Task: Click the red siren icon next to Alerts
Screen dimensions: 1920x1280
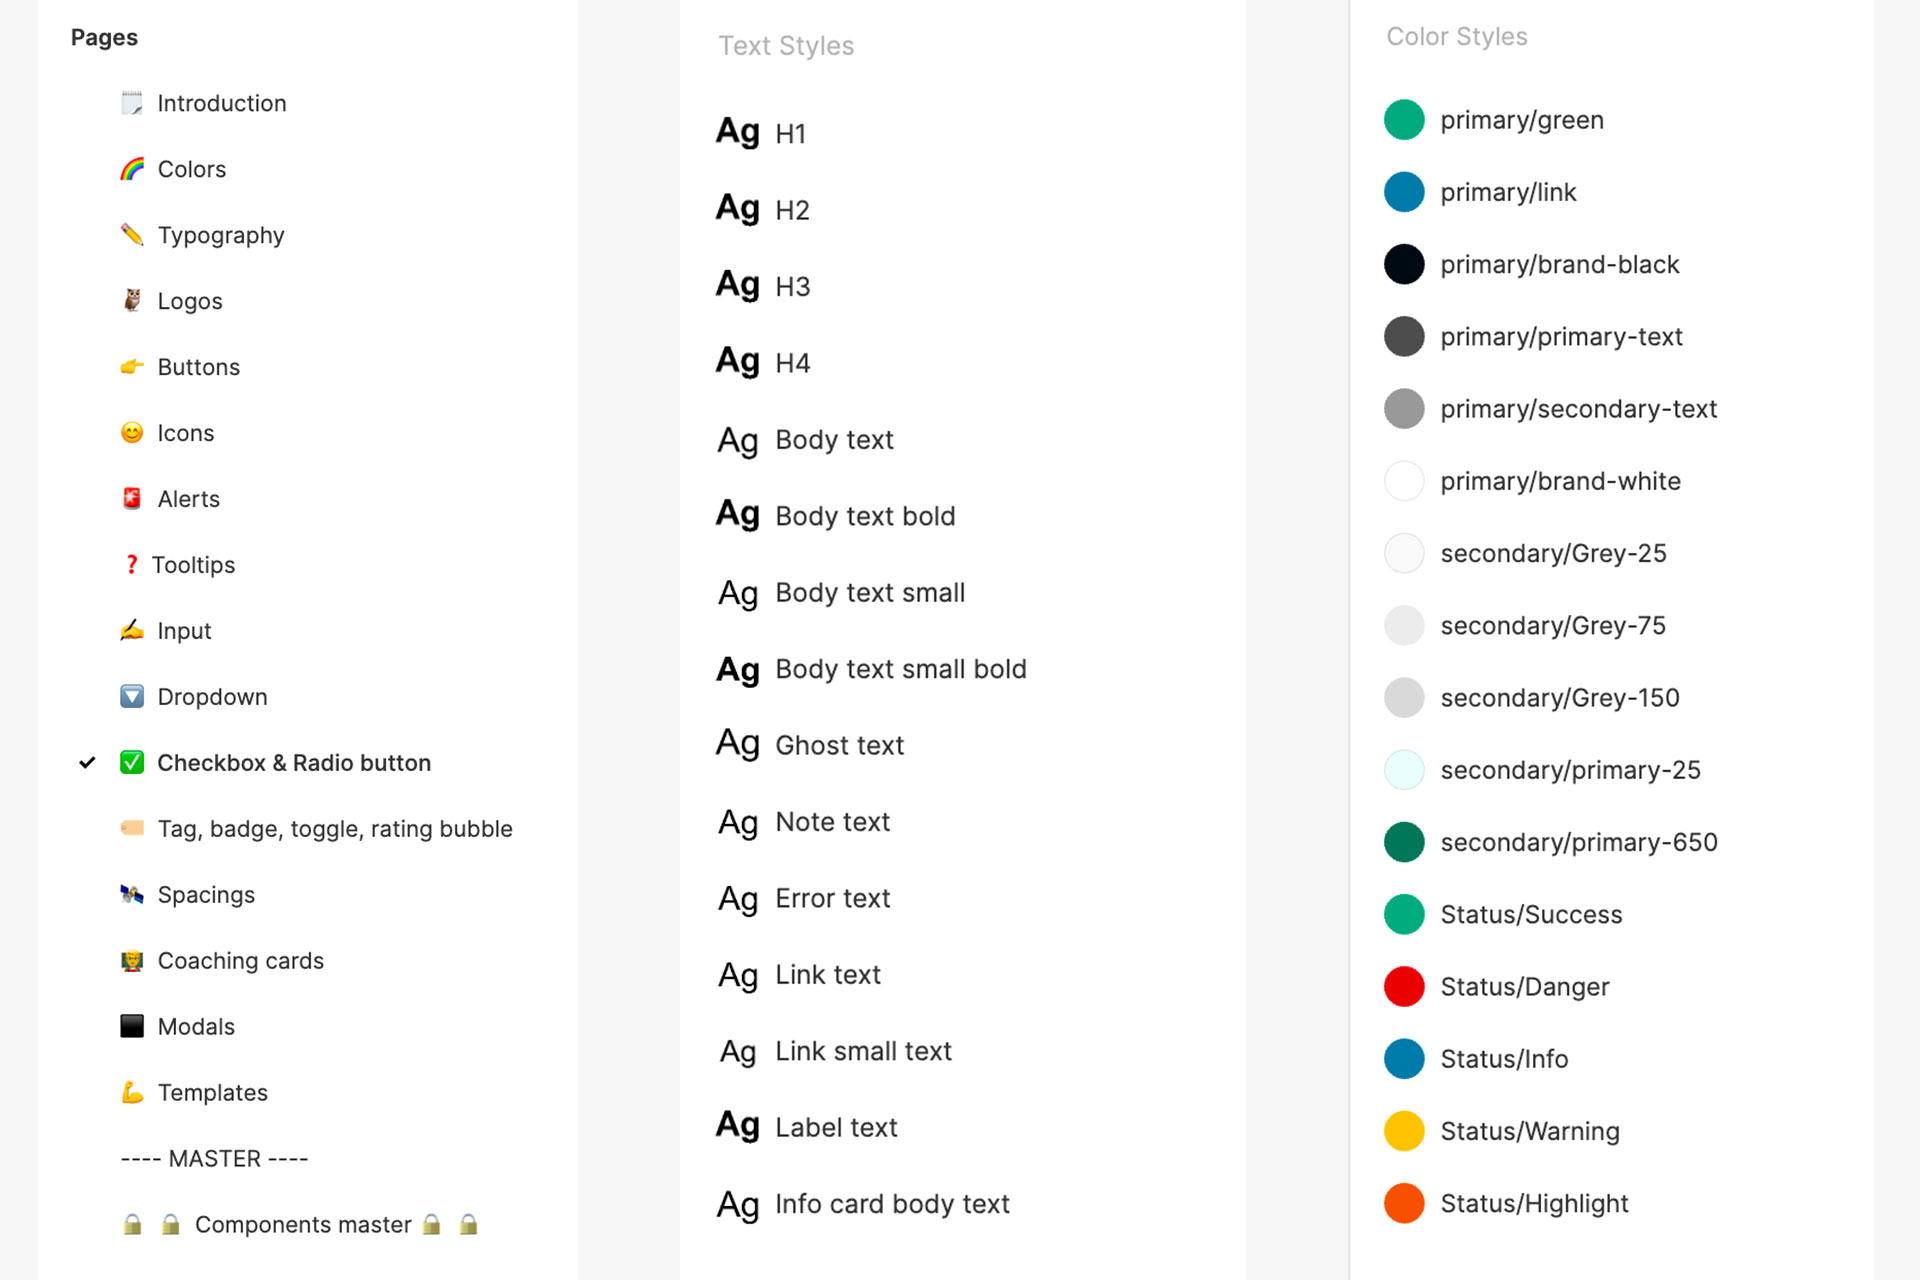Action: pos(132,499)
